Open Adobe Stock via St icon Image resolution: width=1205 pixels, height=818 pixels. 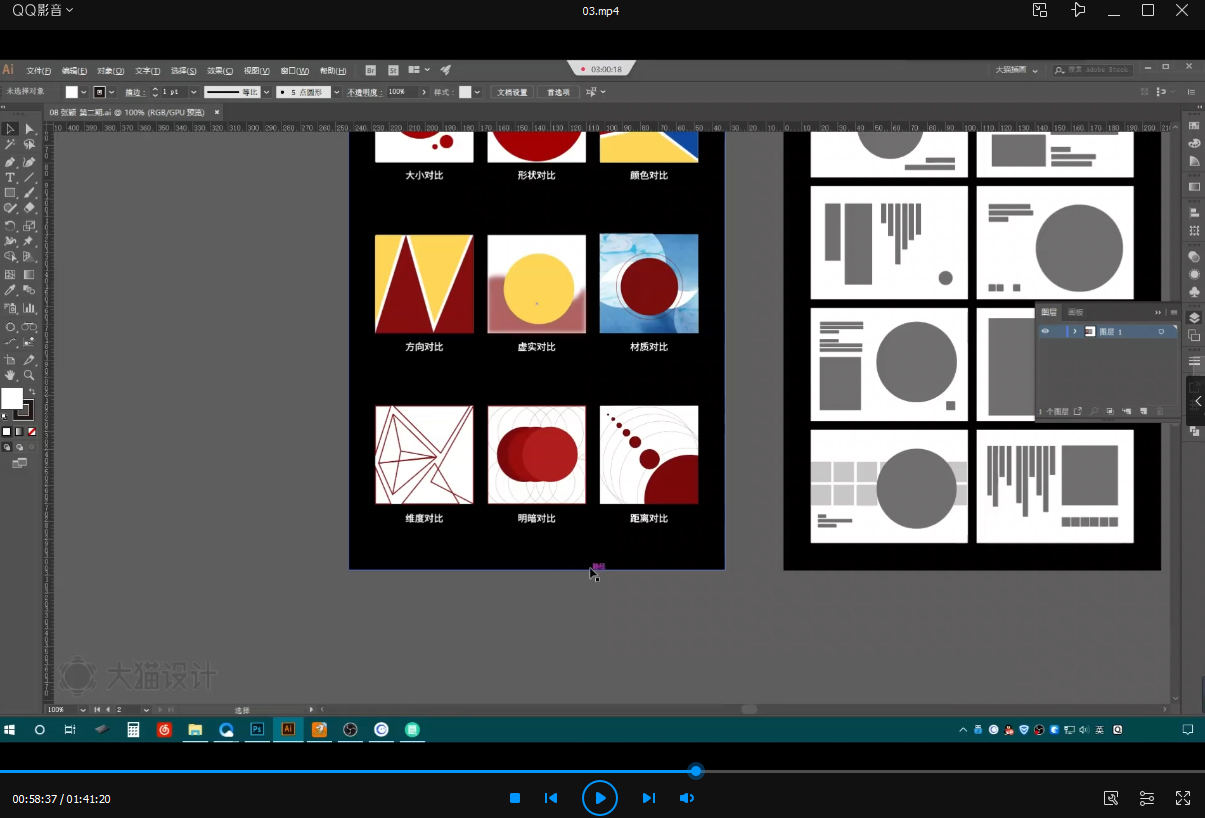point(393,70)
